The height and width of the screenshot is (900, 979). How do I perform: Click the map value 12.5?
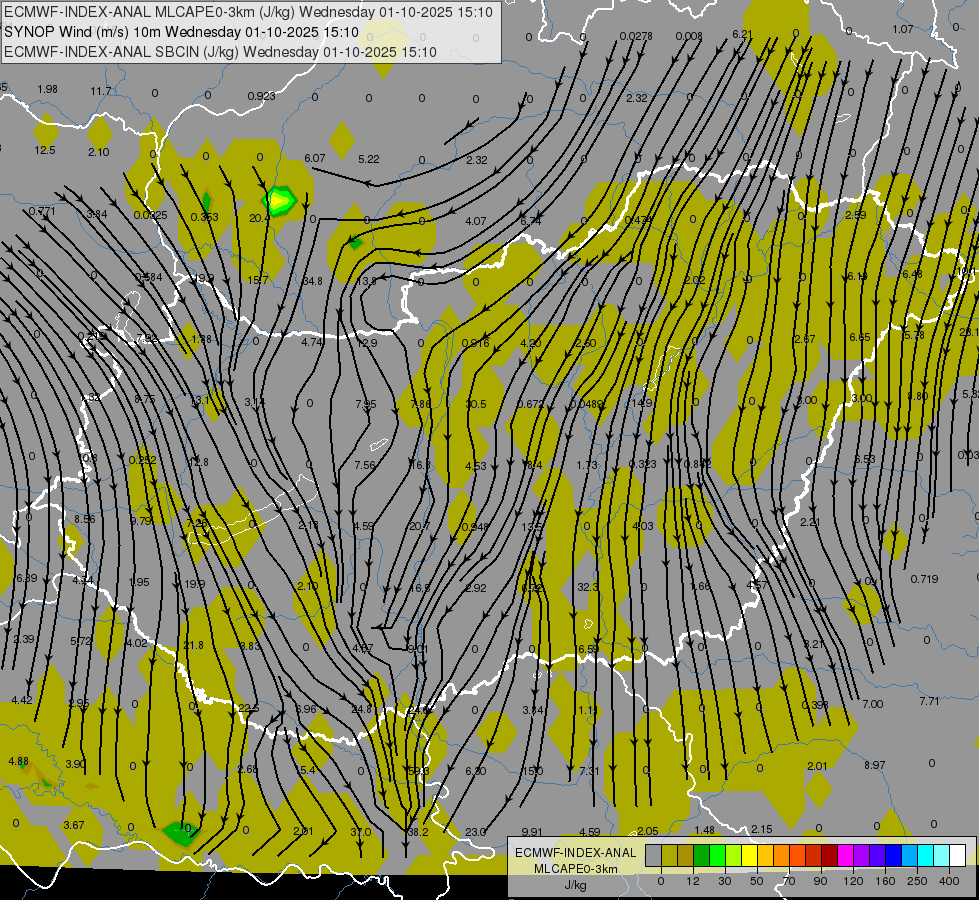coord(45,151)
